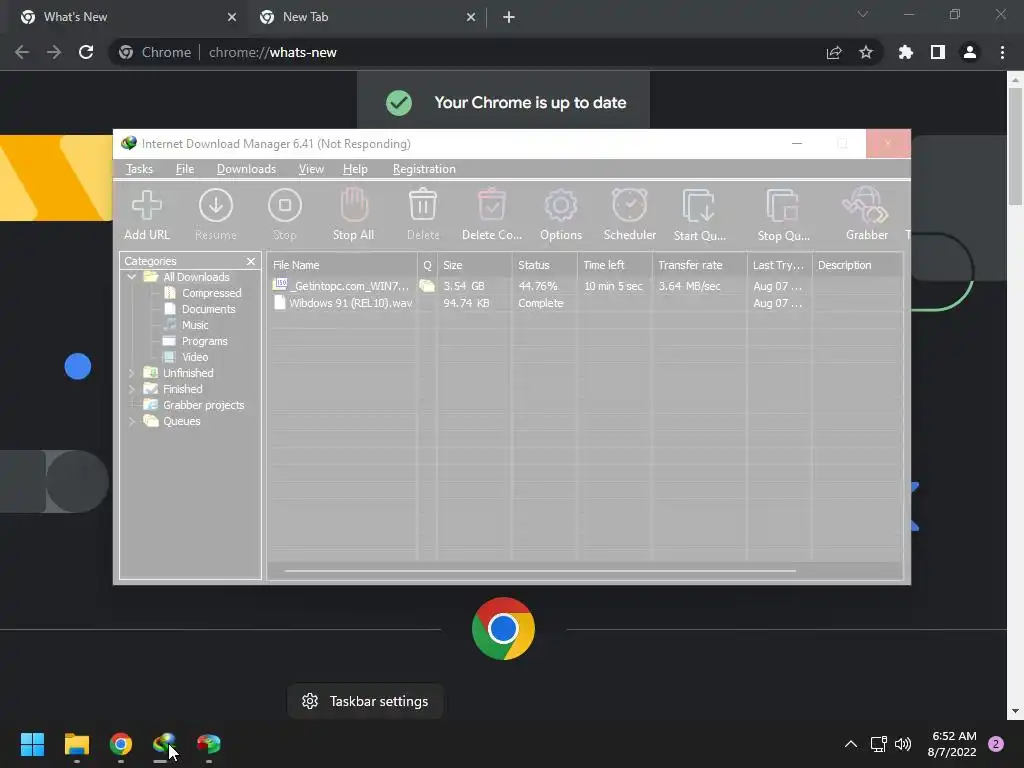The width and height of the screenshot is (1024, 768).
Task: Sort by Size column header
Action: click(x=475, y=265)
